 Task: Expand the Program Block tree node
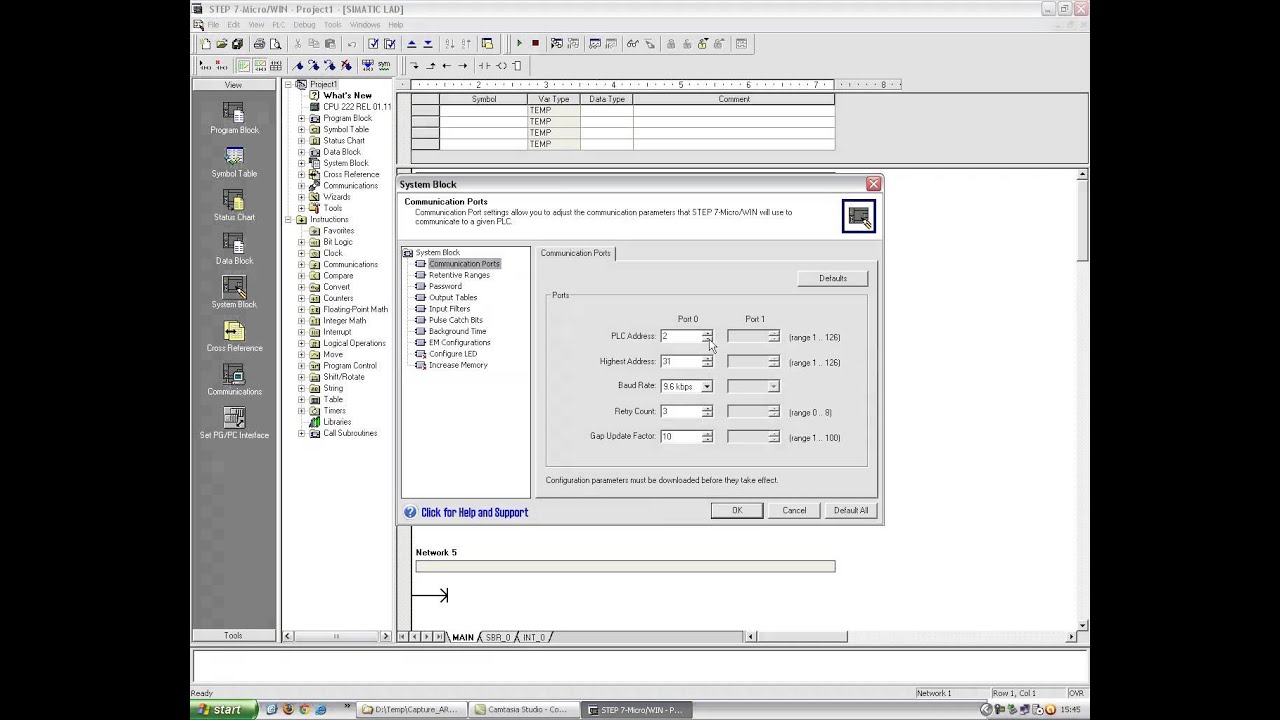point(302,118)
